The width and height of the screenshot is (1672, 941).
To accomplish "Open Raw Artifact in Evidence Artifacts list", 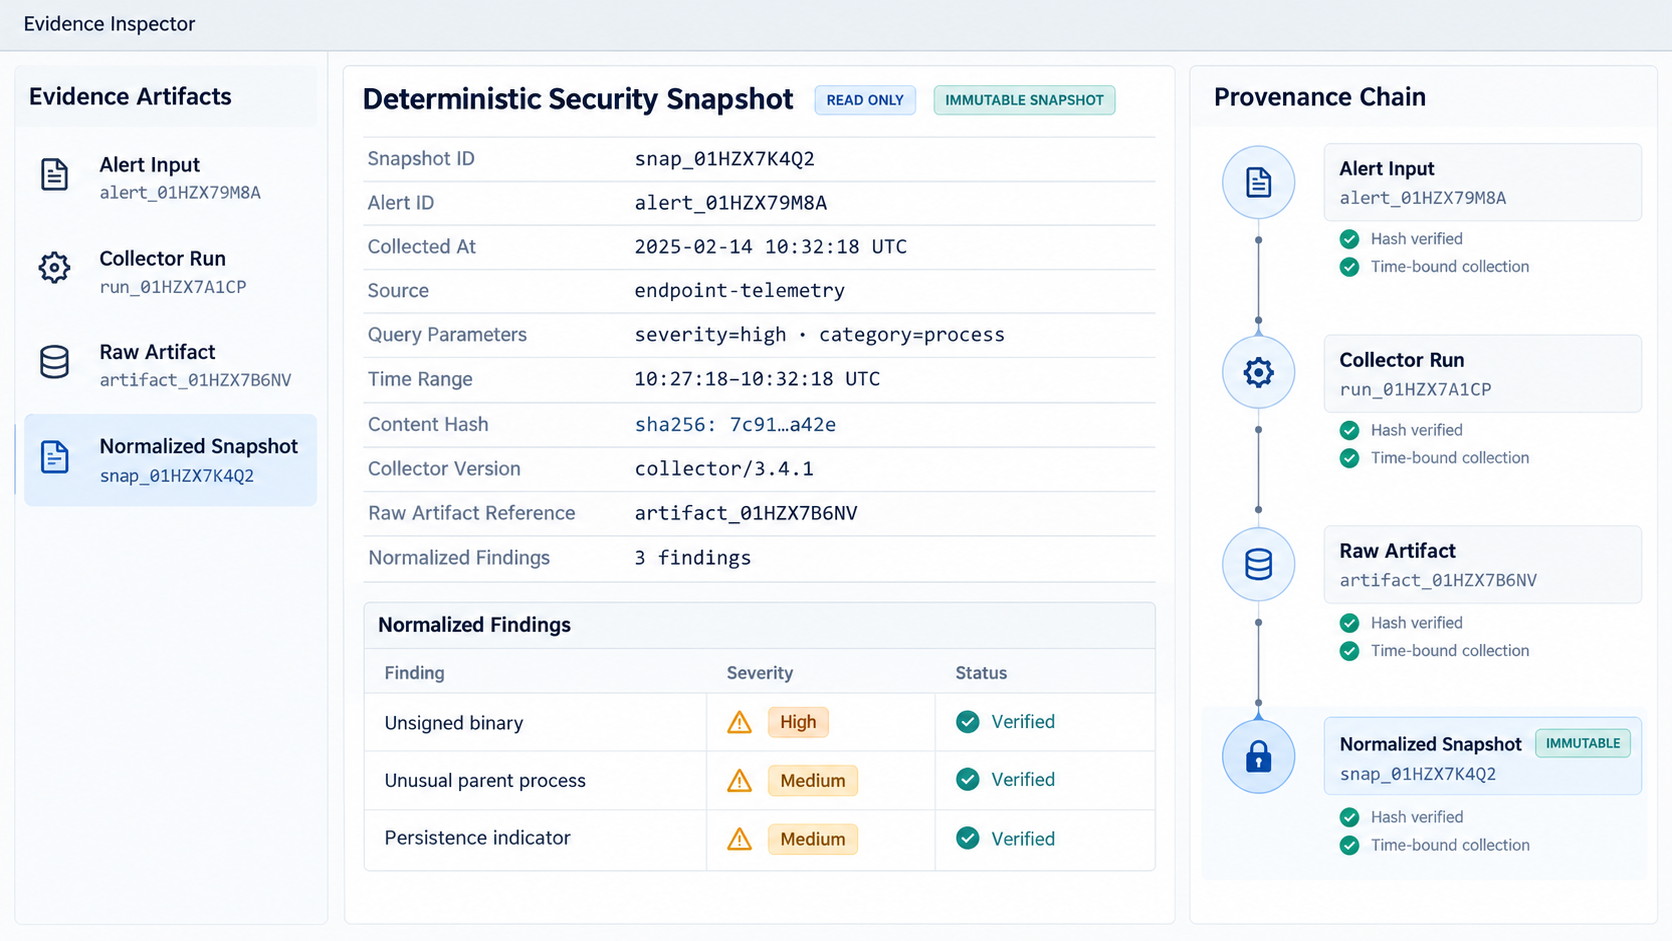I will click(170, 365).
